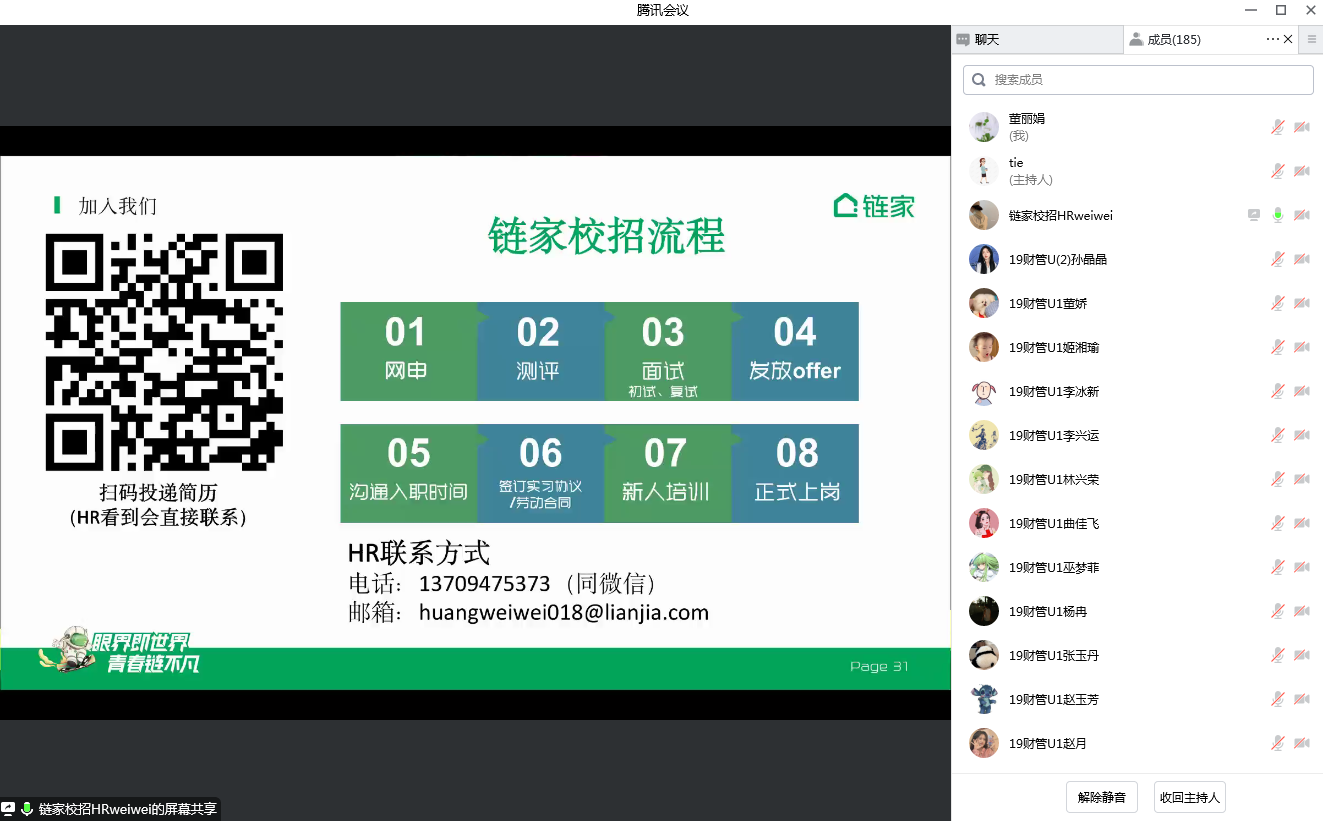Click the person icon on 成员 tab

[x=1136, y=40]
